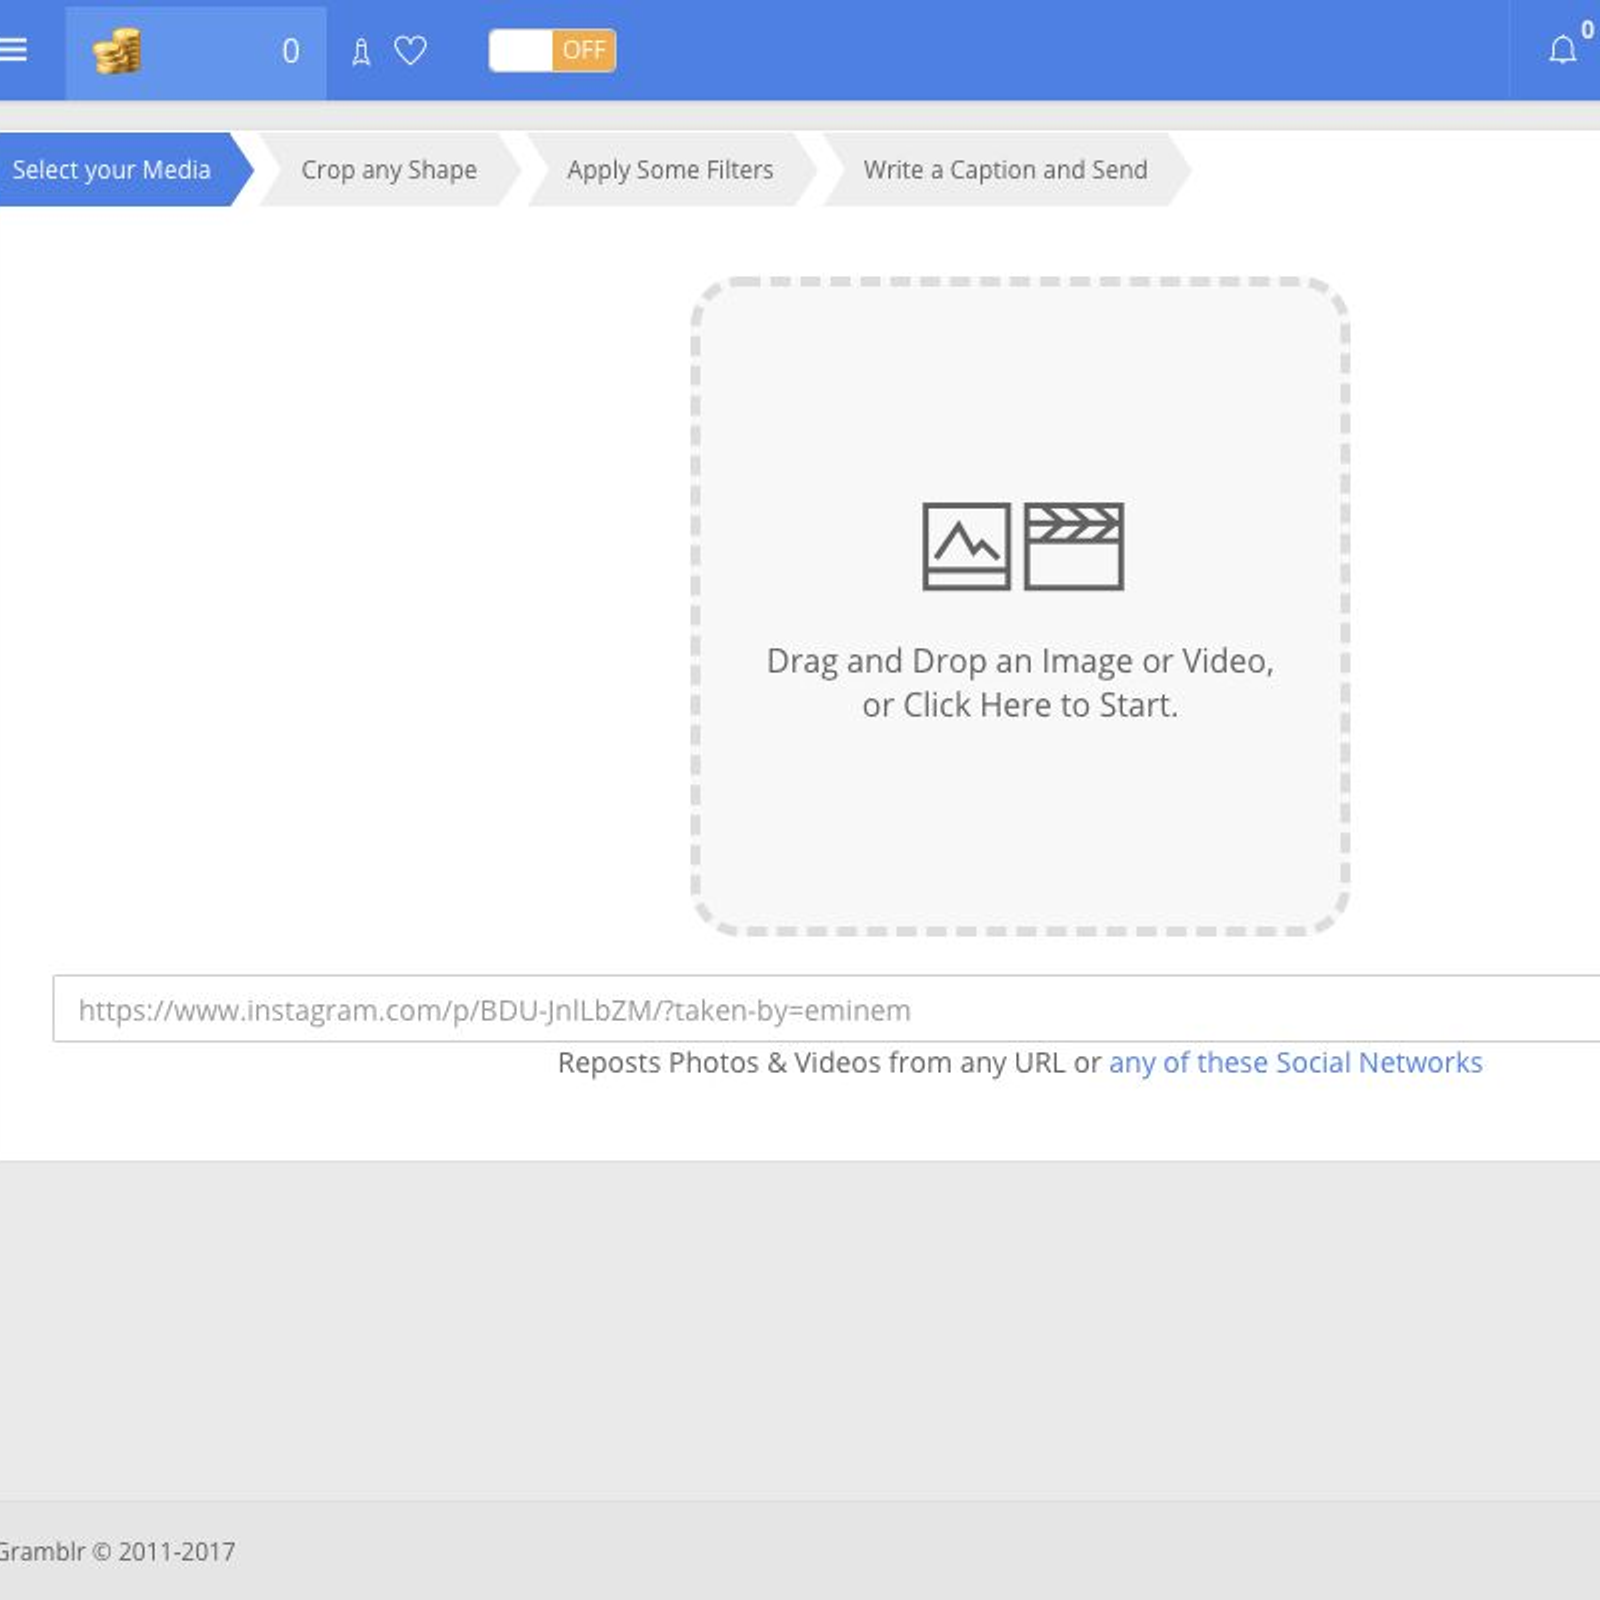Click the gold coins icon
1600x1600 pixels.
(x=117, y=51)
